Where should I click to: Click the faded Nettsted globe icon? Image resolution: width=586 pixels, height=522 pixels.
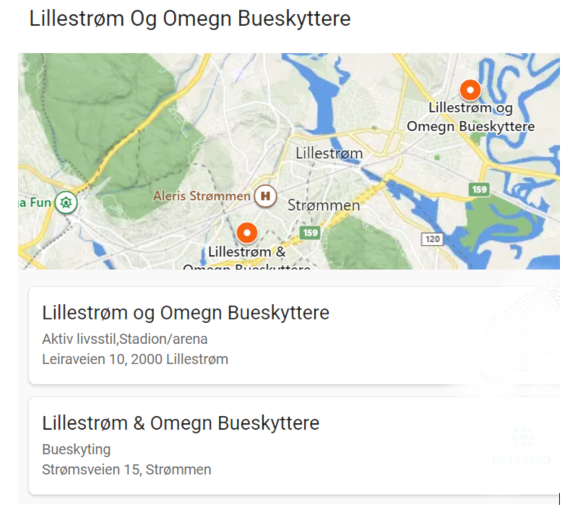[x=522, y=437]
